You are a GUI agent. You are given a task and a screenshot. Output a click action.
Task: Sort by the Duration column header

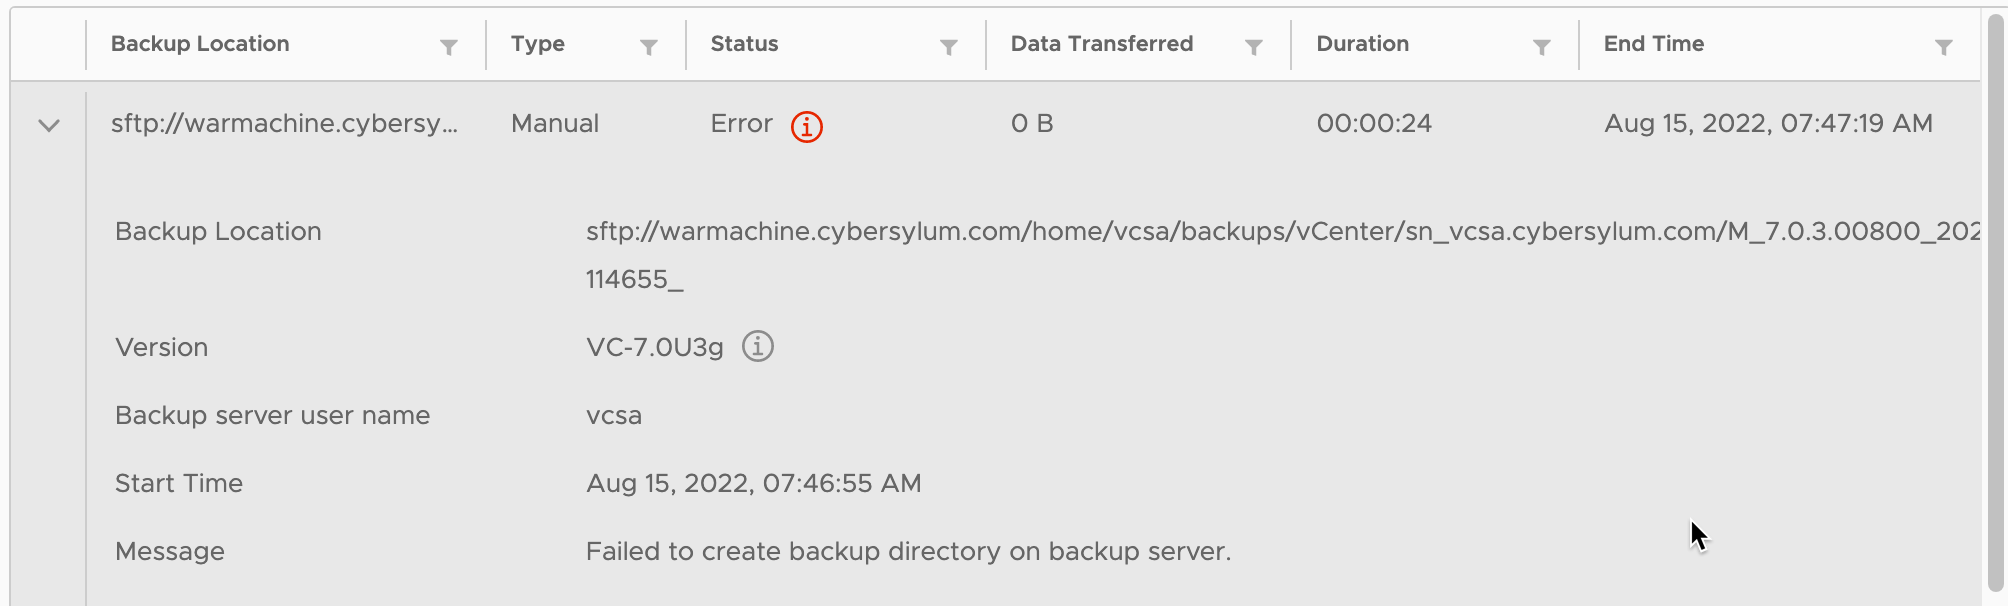1363,44
